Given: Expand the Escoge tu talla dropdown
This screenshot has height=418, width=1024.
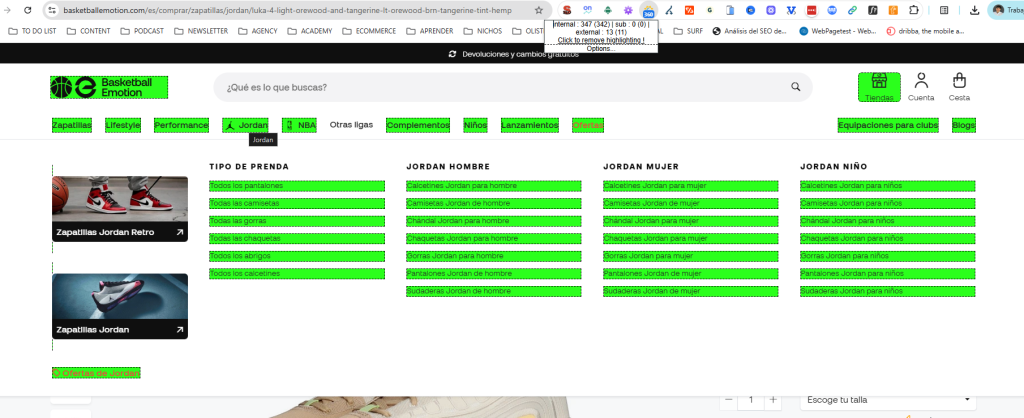Looking at the screenshot, I should pyautogui.click(x=886, y=400).
